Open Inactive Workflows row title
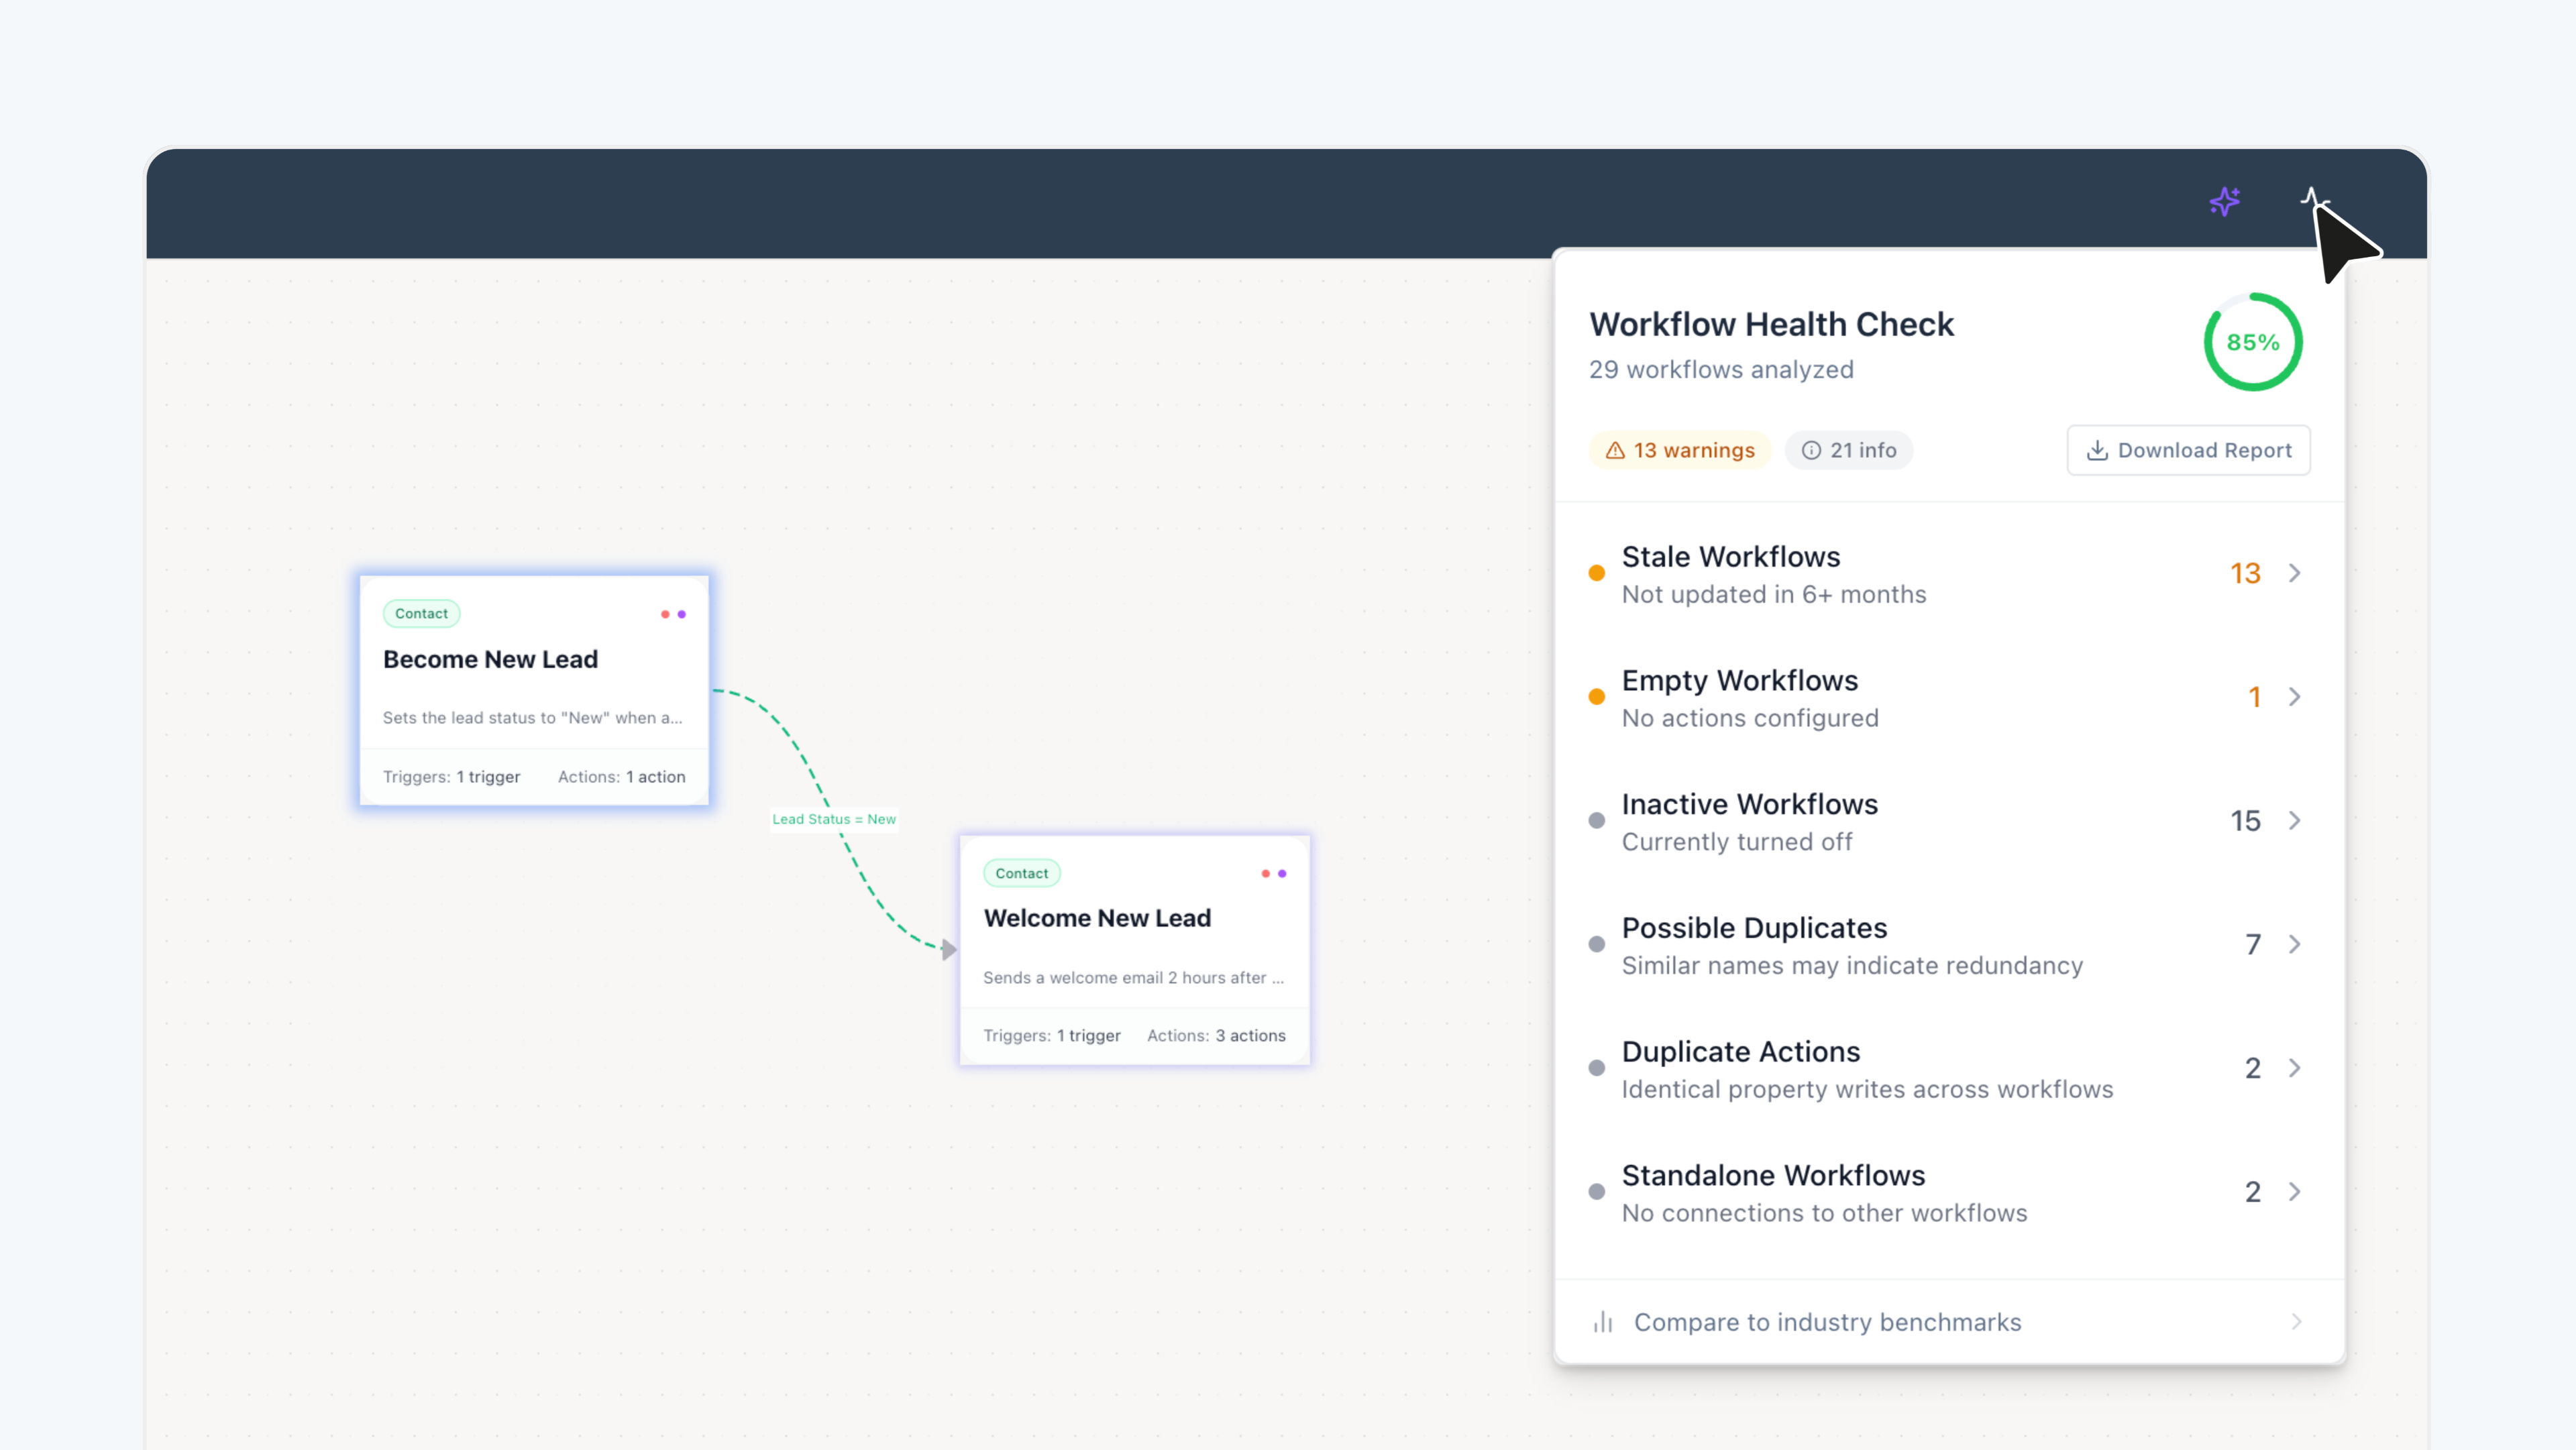Image resolution: width=2576 pixels, height=1450 pixels. tap(1750, 804)
